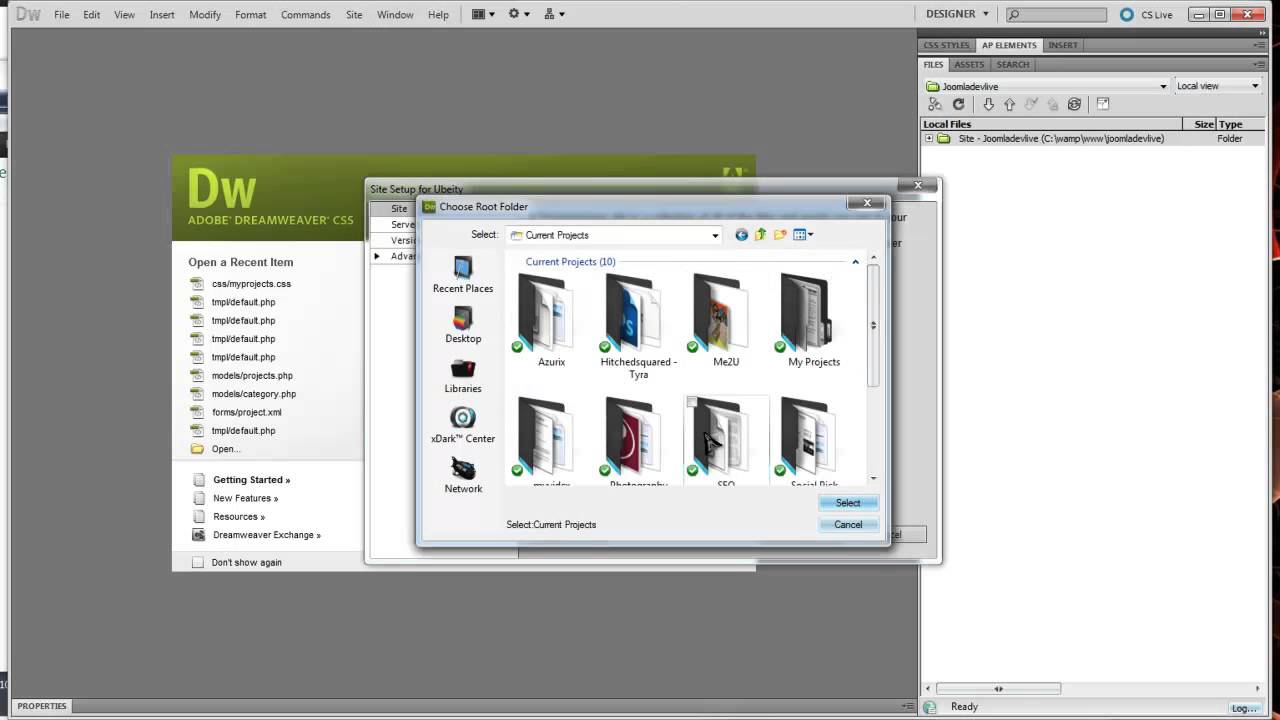Select the Azurix folder
This screenshot has height=720, width=1280.
(547, 321)
